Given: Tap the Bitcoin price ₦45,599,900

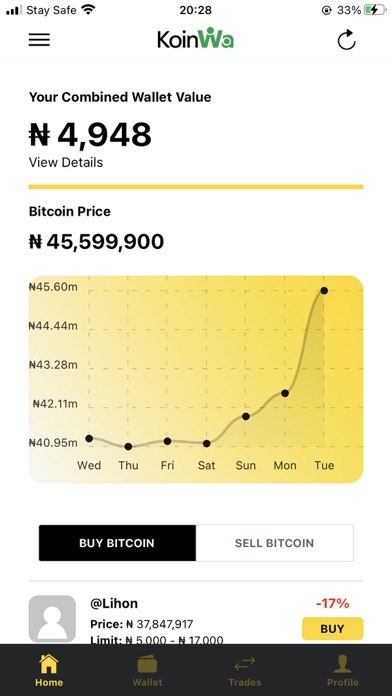Looking at the screenshot, I should tap(96, 241).
